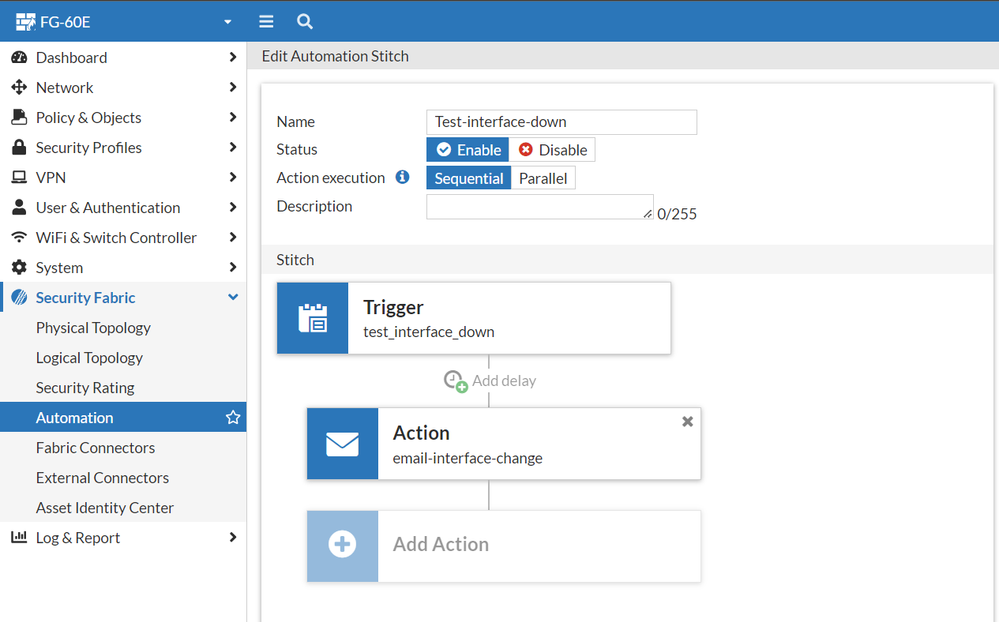Click the Add Action plus icon
The image size is (999, 622).
342,545
